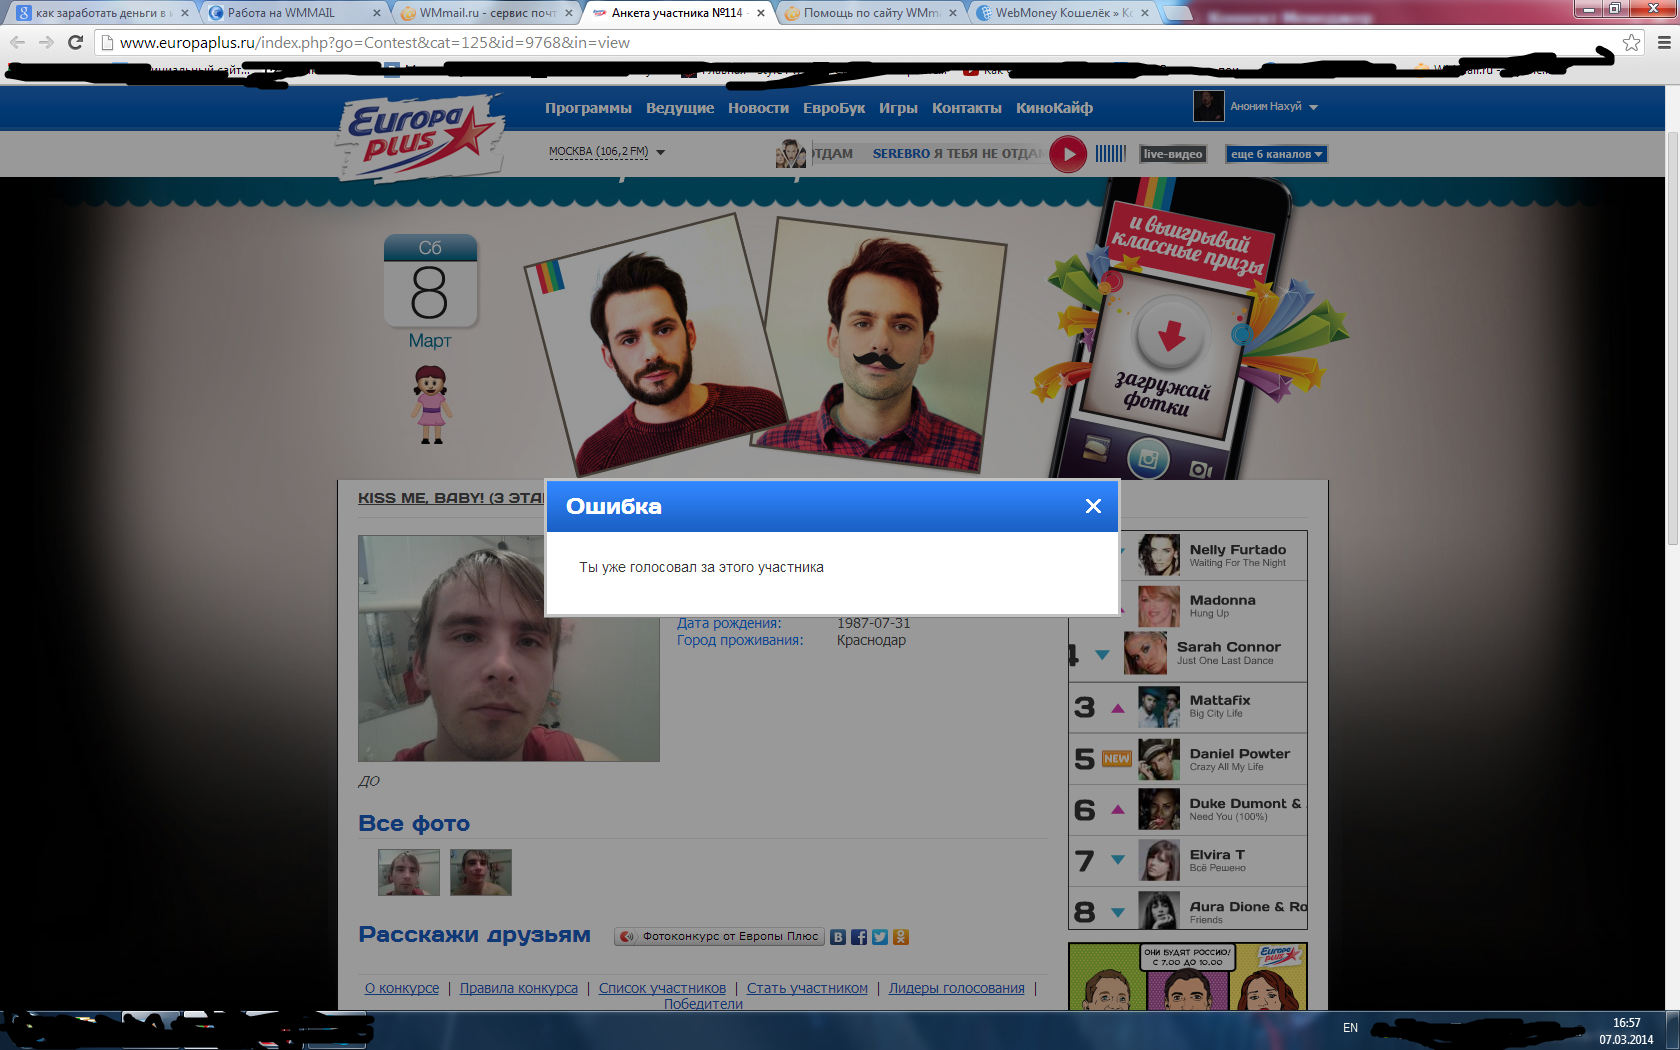Screen dimensions: 1680x1050
Task: Click the bearded man photo
Action: coord(654,345)
